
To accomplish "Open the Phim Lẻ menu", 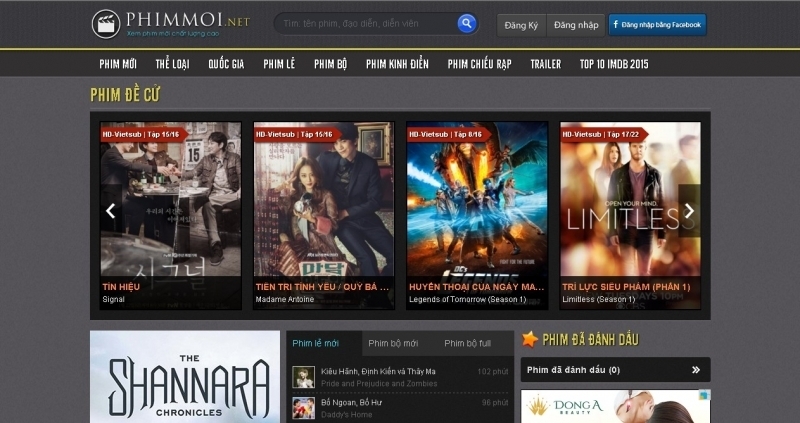I will 279,64.
